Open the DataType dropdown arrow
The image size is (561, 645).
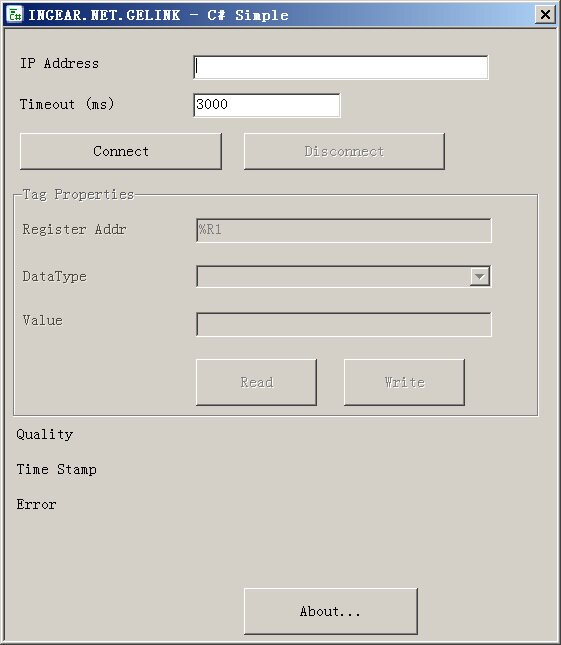click(480, 276)
